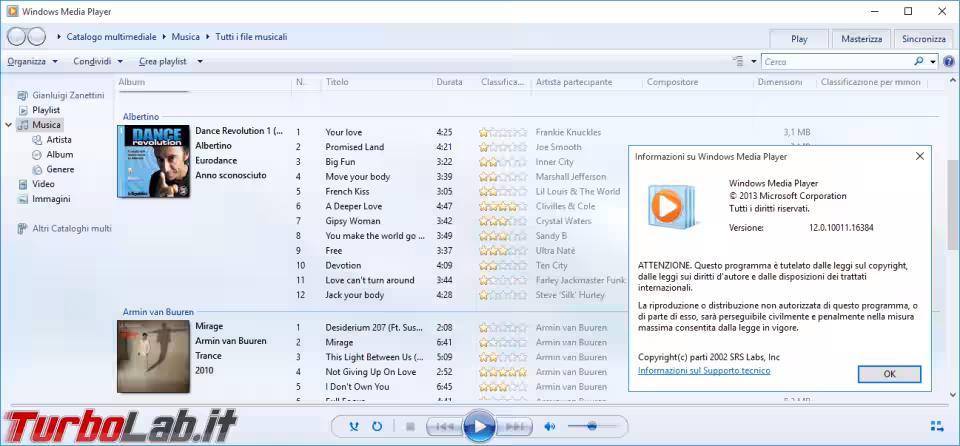Start playback with the Play button

(x=479, y=426)
